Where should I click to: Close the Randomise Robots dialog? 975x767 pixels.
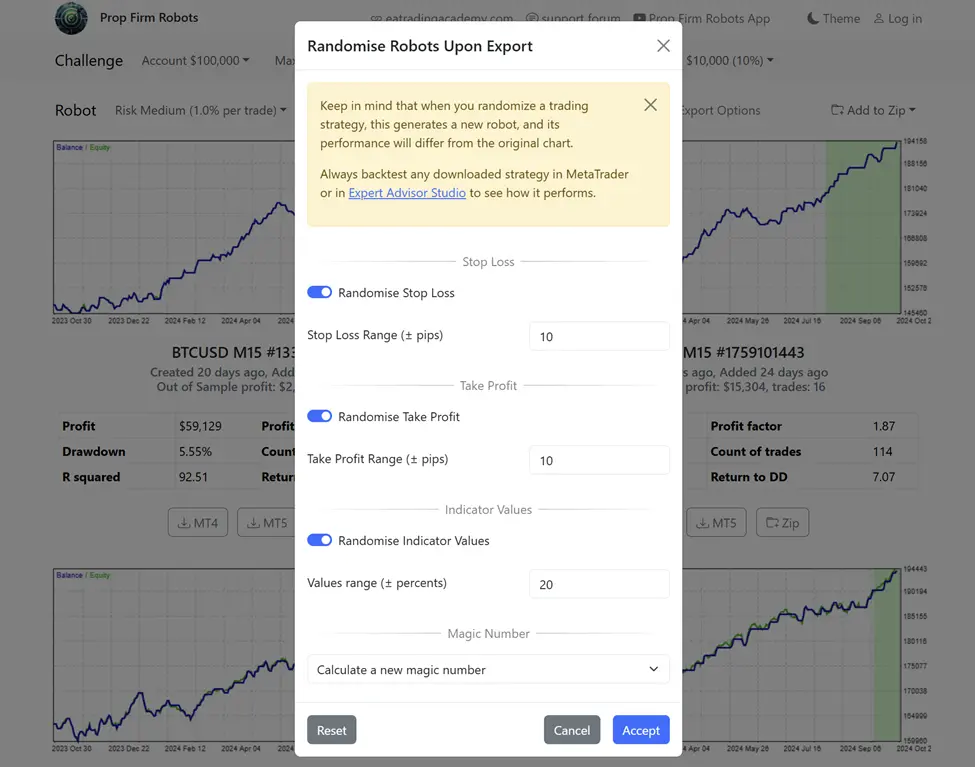coord(663,46)
